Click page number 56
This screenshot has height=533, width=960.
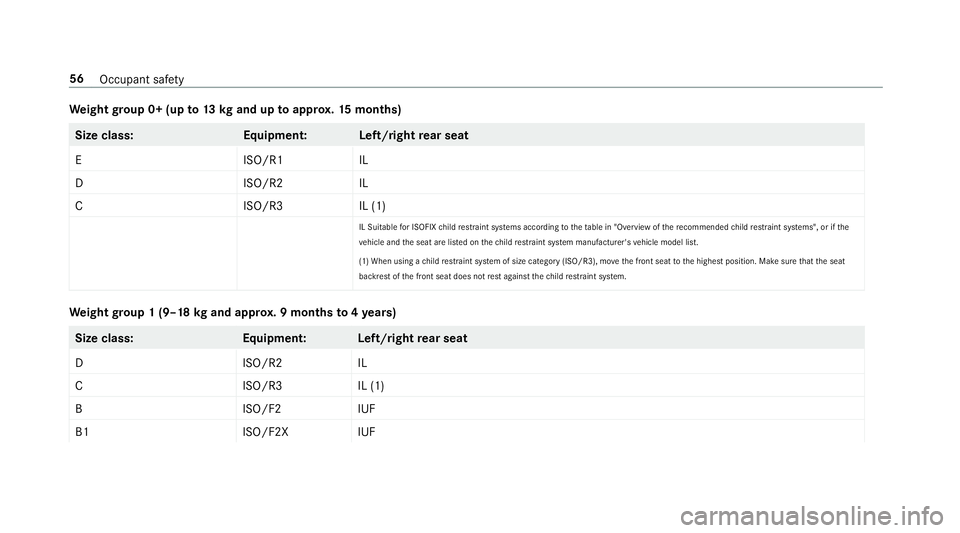pos(77,79)
